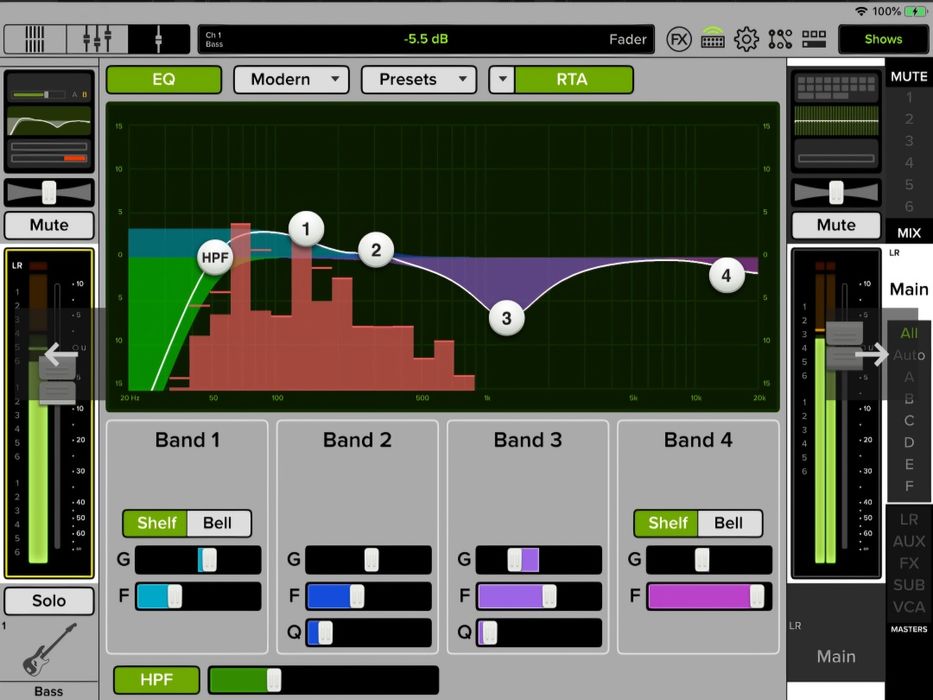Open the channel EQ curve thumbnail
Screen dimensions: 933x700
49,121
